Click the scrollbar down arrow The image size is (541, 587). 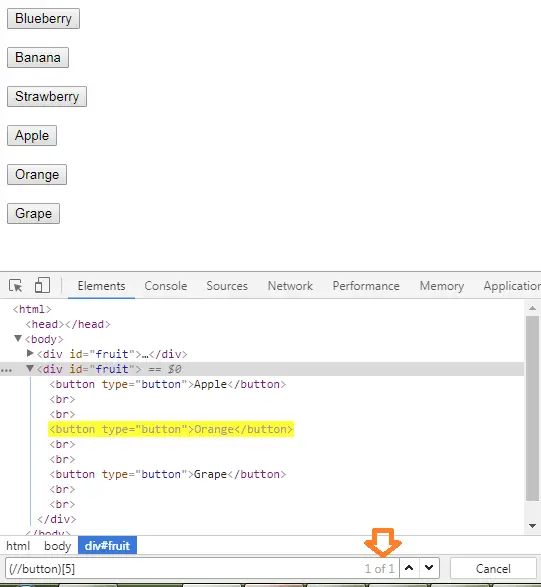532,526
